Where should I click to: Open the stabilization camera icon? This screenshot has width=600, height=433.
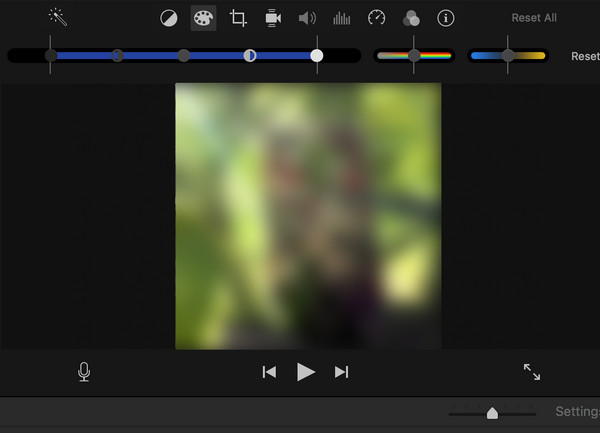[273, 18]
